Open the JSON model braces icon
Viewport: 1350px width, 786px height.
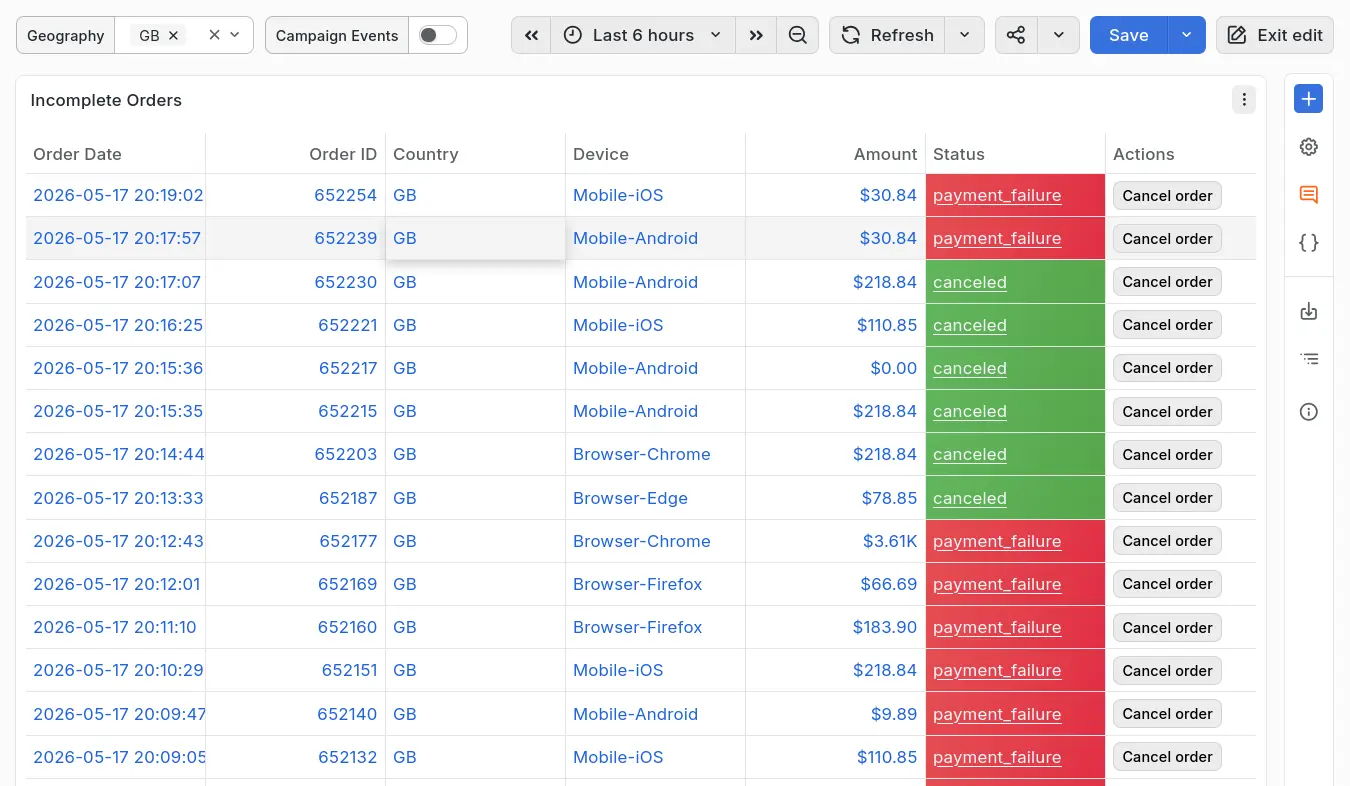point(1309,243)
